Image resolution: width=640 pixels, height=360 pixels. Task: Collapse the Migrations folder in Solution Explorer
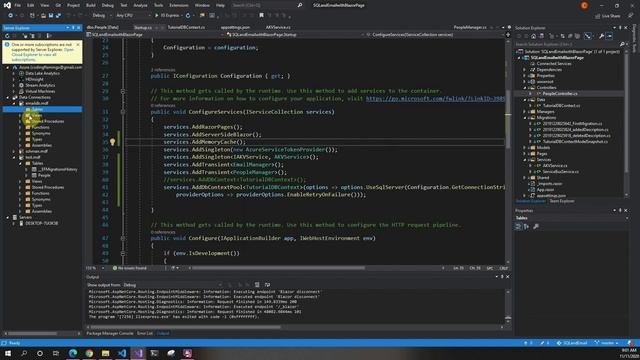click(525, 118)
